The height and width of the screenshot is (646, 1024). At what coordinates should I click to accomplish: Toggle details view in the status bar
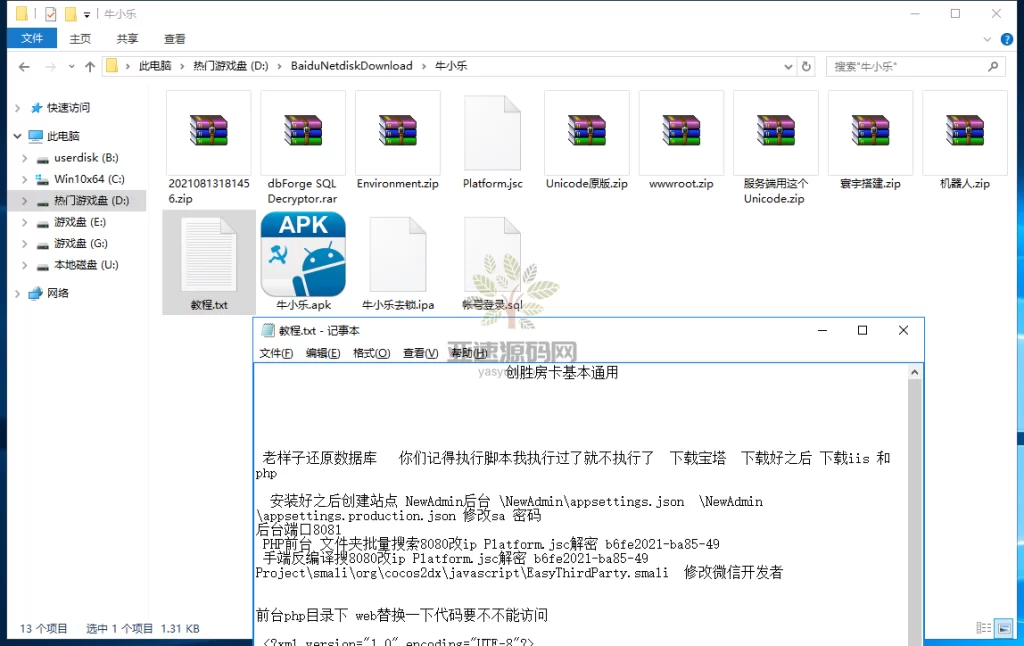(x=986, y=628)
